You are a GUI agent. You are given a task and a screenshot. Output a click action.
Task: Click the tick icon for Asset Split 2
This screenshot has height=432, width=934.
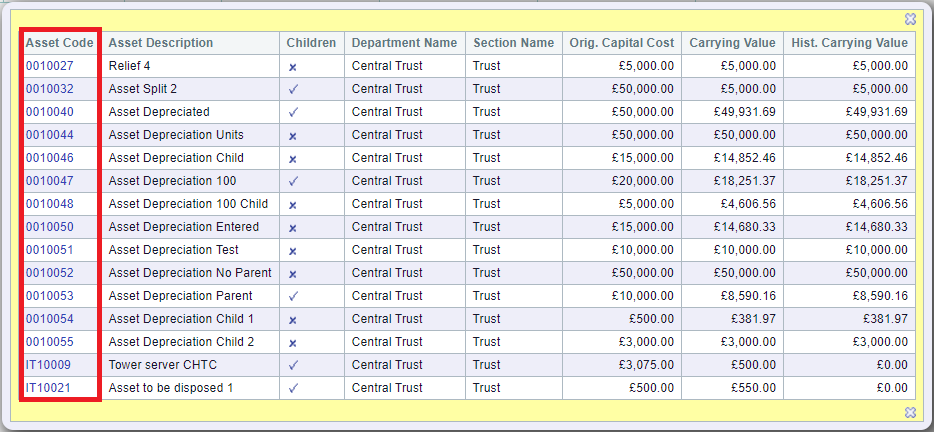click(x=292, y=90)
